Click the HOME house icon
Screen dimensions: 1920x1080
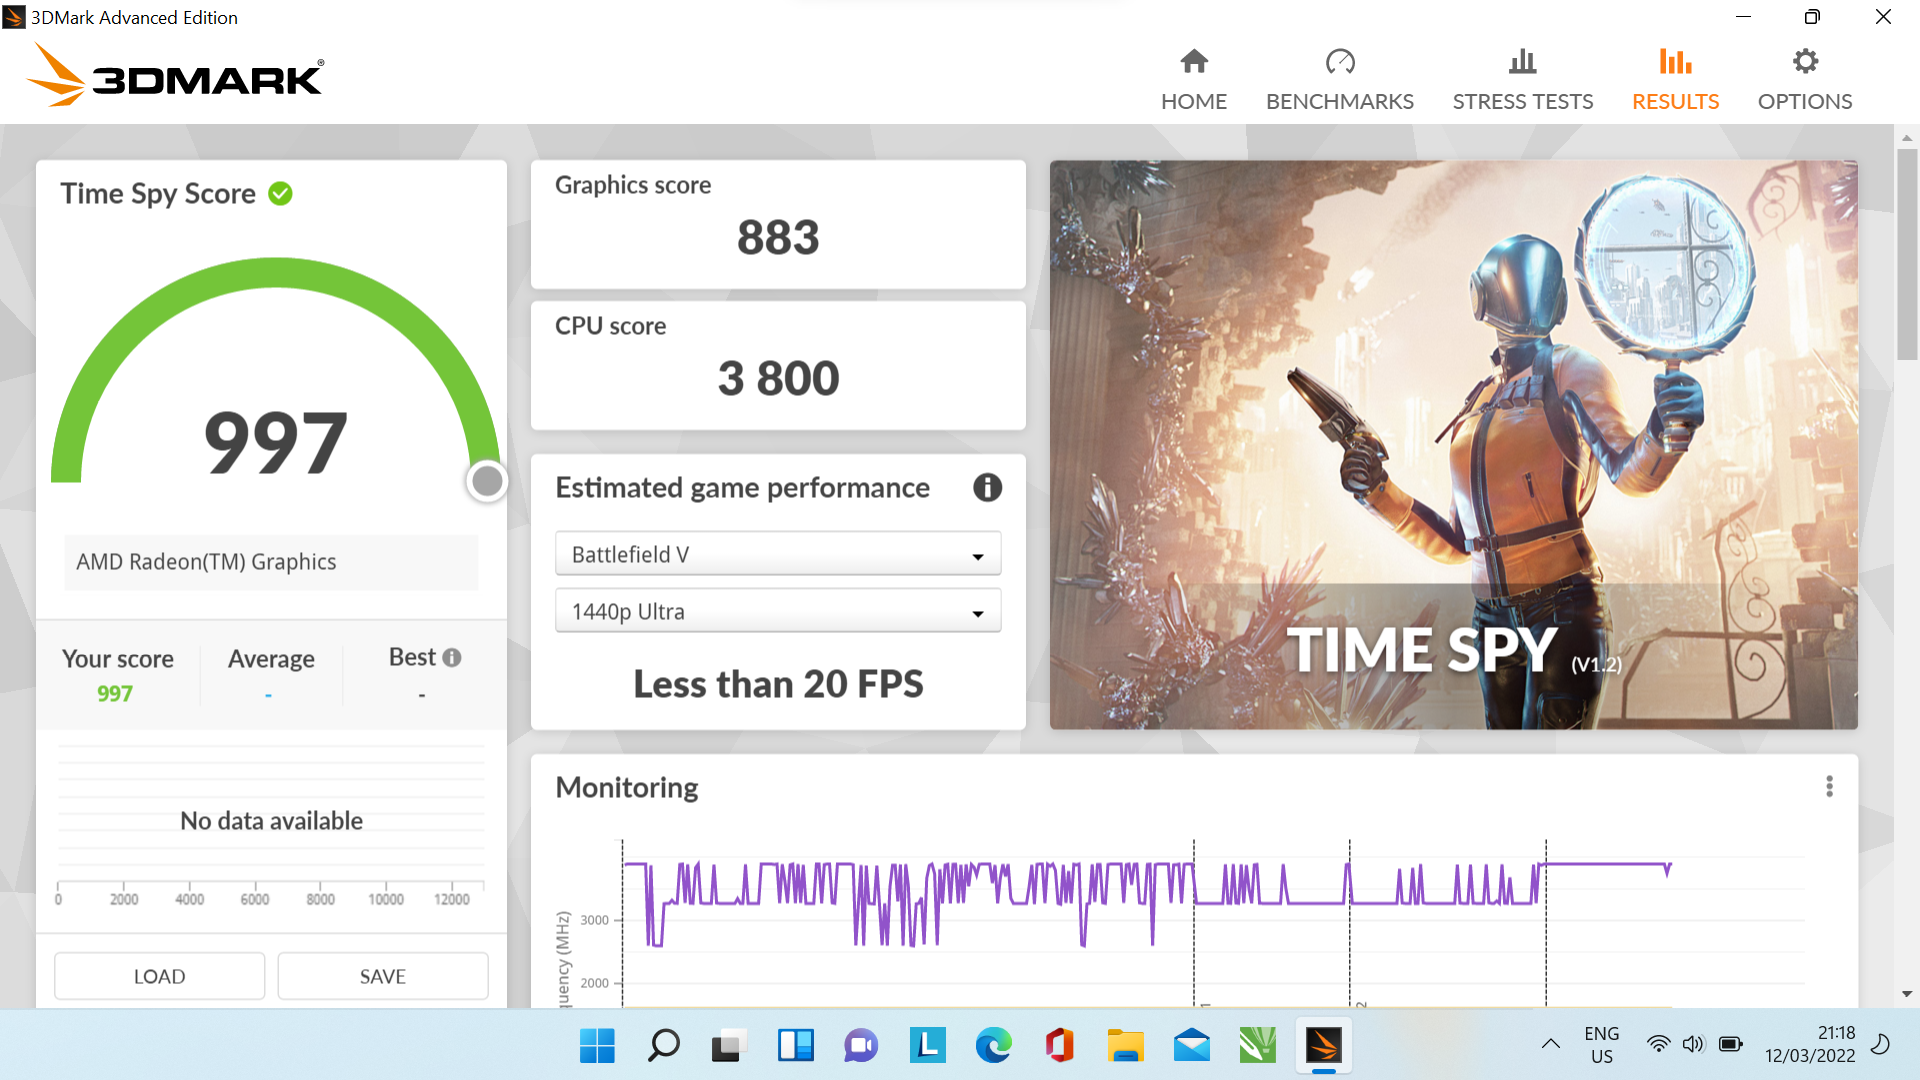pos(1194,62)
